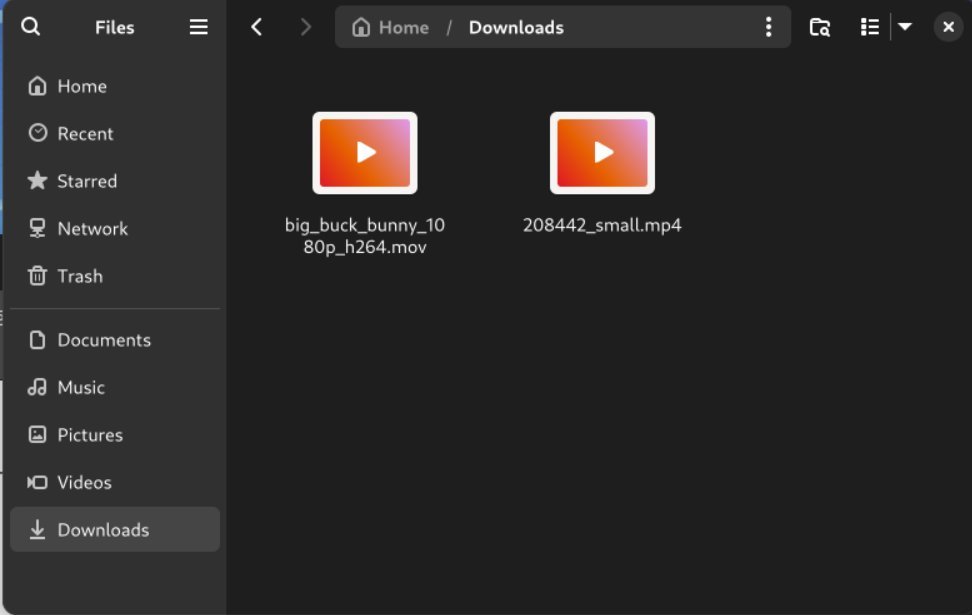Switch to list view

point(870,27)
